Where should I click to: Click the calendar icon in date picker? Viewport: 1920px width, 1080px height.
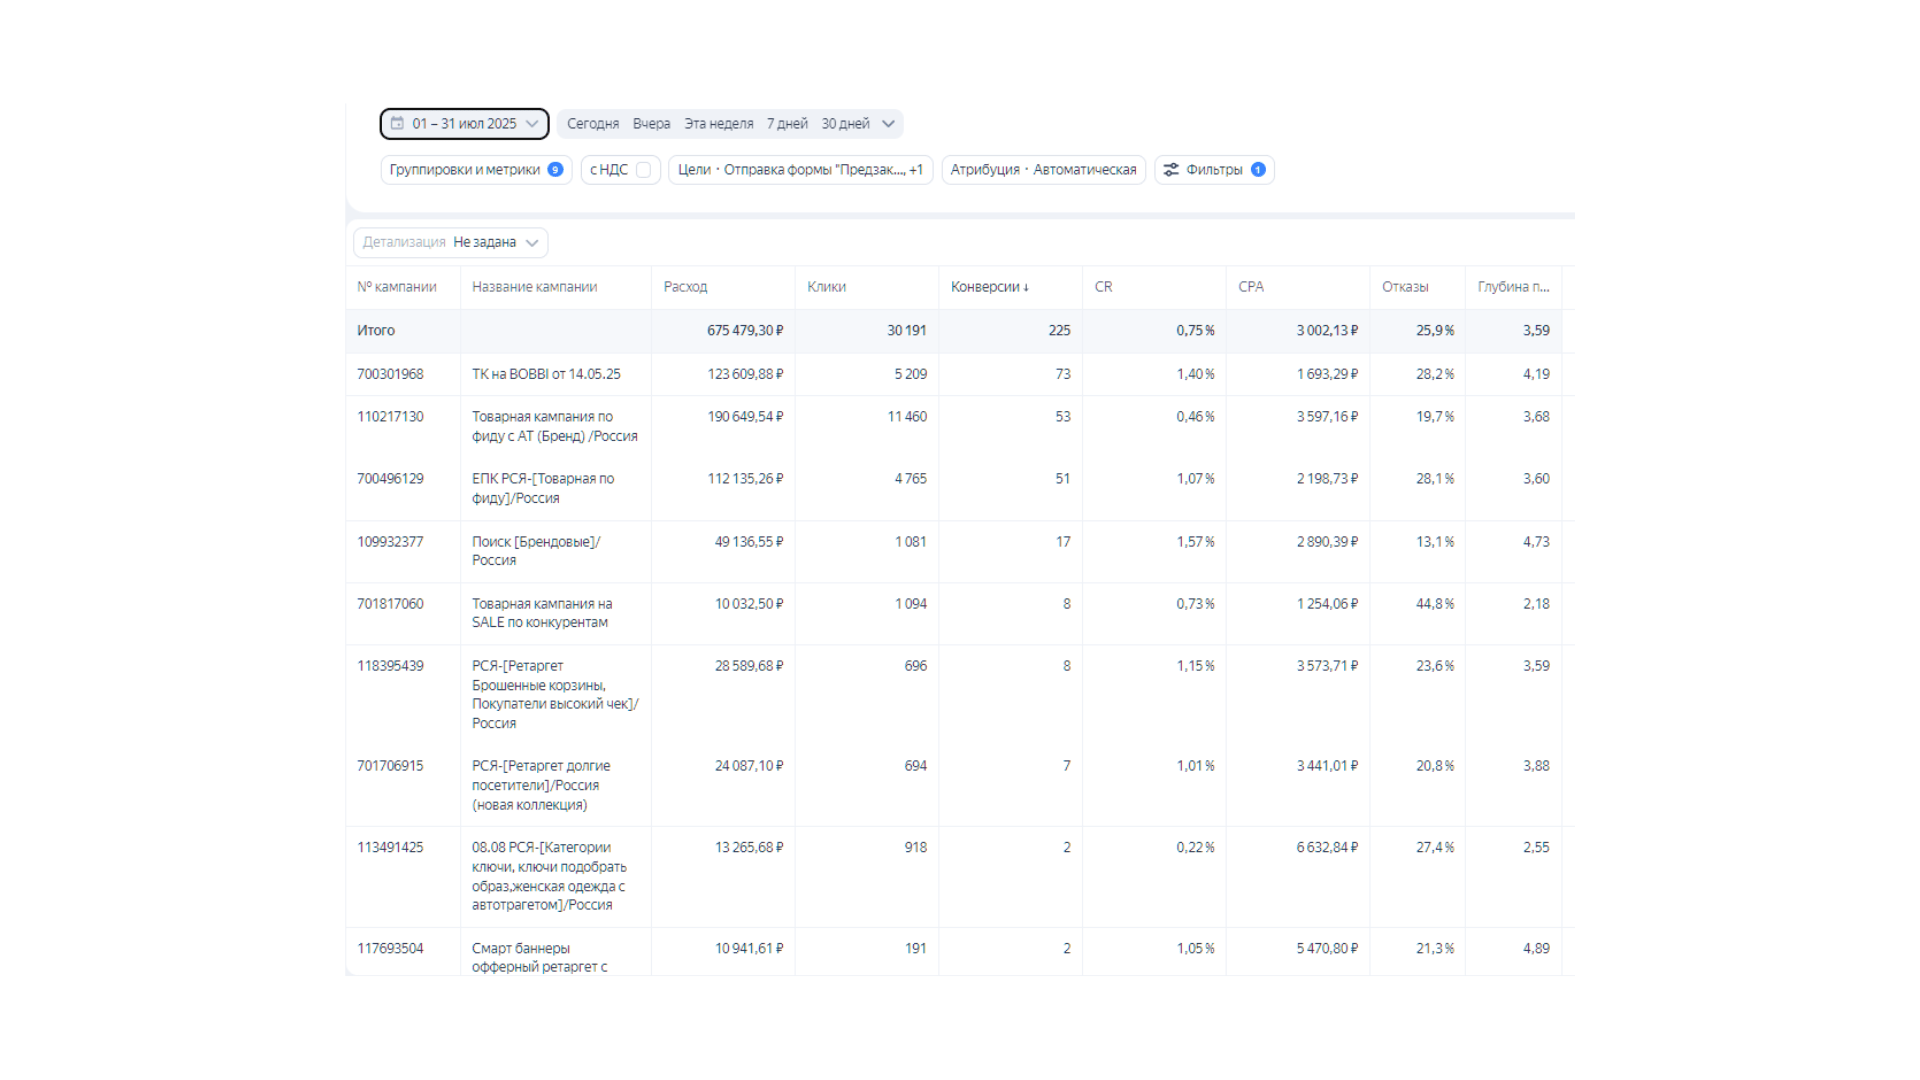coord(397,123)
